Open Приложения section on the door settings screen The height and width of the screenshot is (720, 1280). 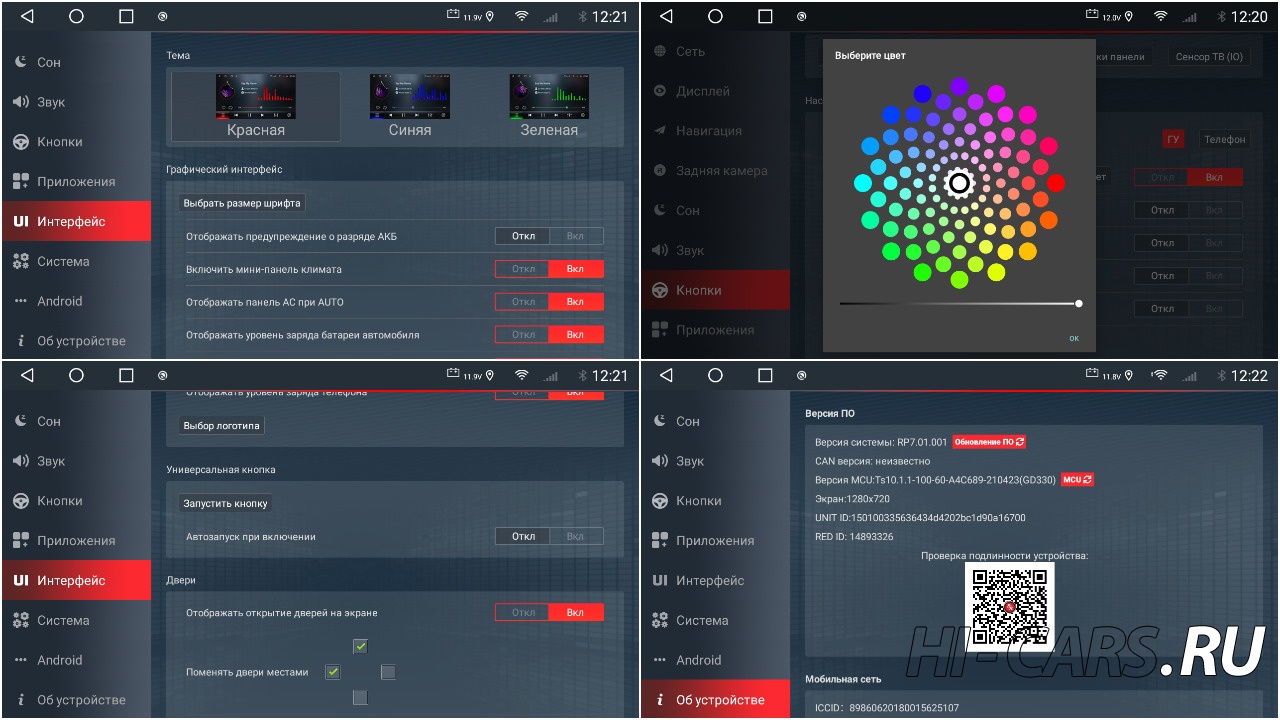click(76, 541)
